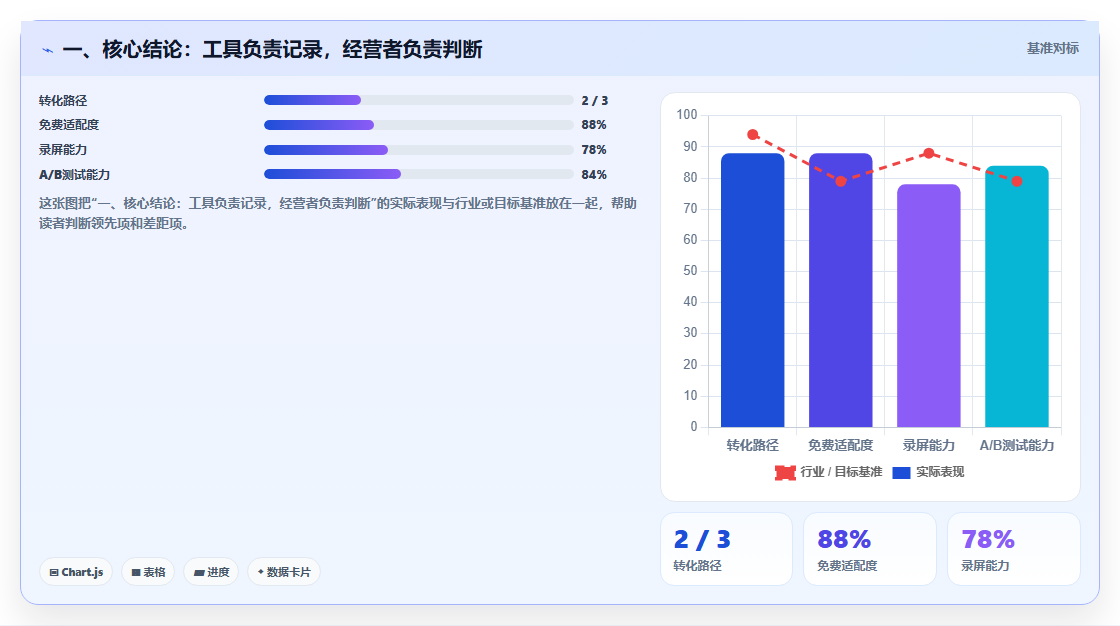This screenshot has height=626, width=1120.
Task: Click the A/B测试能力 progress bar
Action: pyautogui.click(x=419, y=174)
